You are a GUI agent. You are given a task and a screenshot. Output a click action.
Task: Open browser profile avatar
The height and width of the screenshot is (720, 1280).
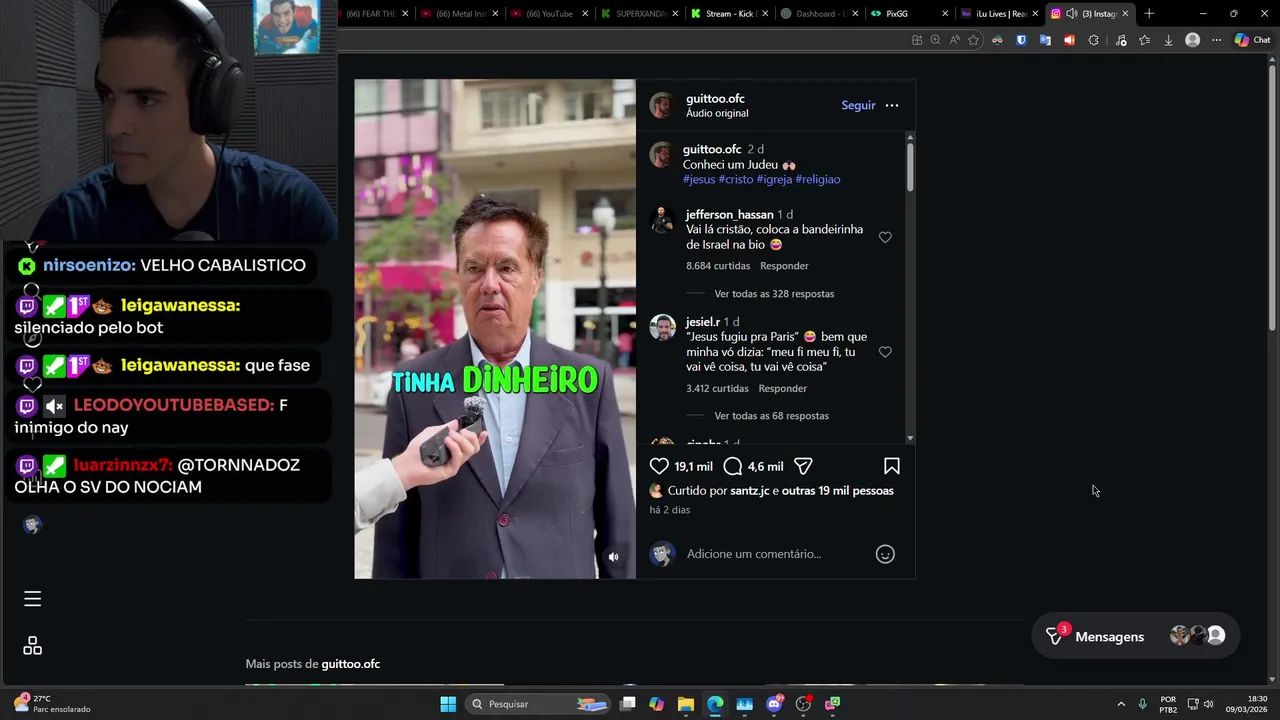pos(1192,40)
